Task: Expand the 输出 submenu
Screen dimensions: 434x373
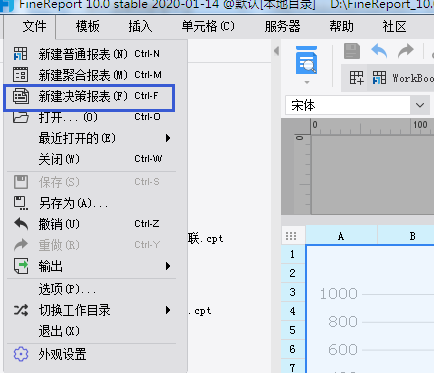Action: pos(91,266)
